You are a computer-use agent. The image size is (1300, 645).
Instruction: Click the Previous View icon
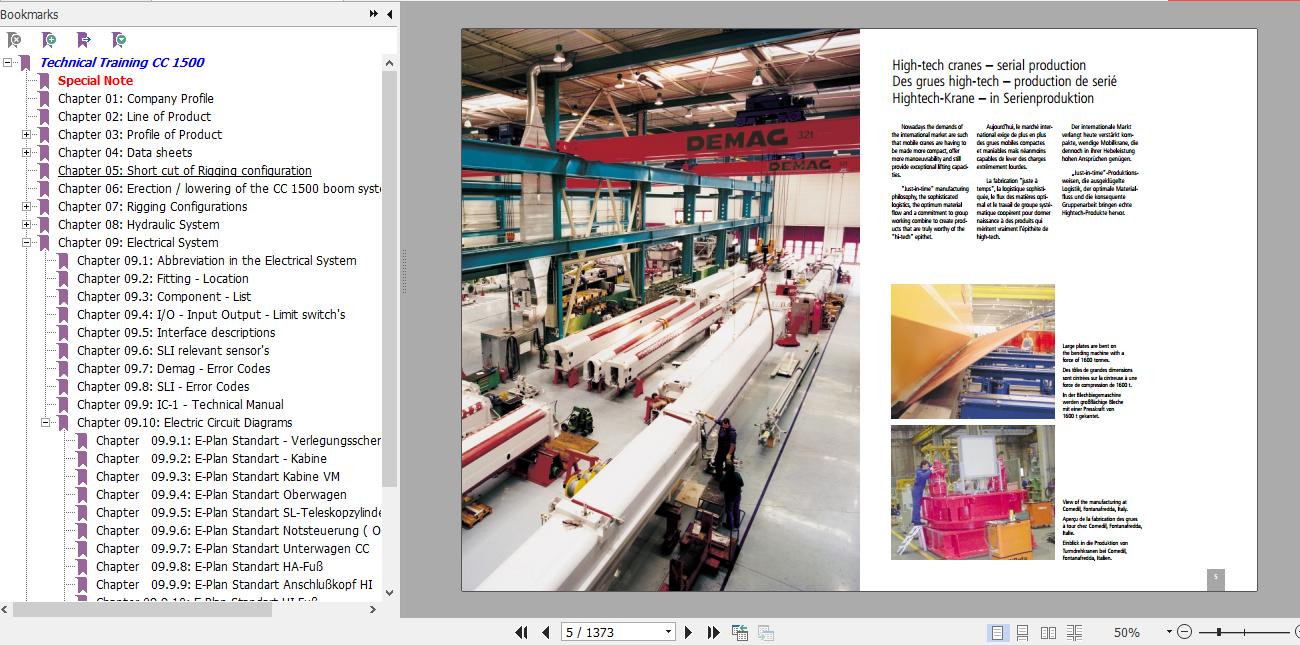738,632
